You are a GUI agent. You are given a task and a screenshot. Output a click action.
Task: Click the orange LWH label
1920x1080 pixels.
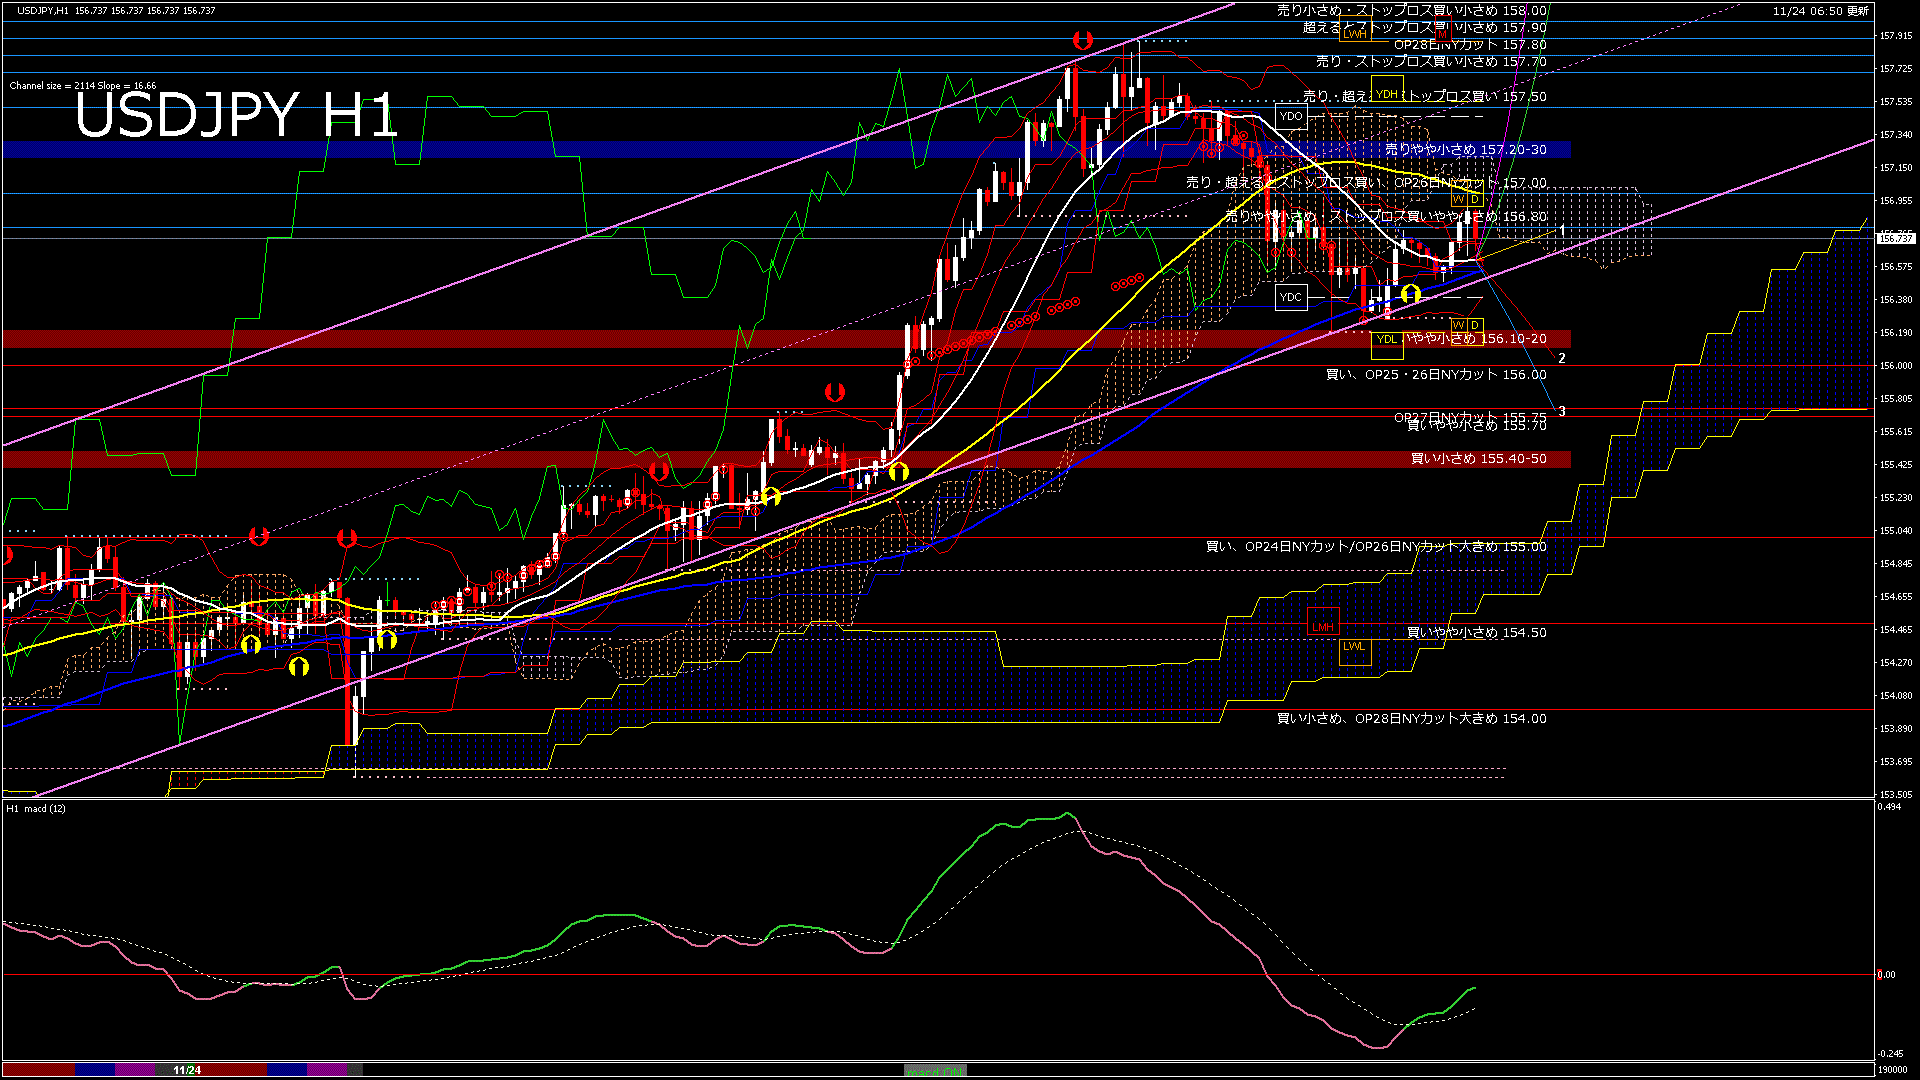pyautogui.click(x=1355, y=33)
